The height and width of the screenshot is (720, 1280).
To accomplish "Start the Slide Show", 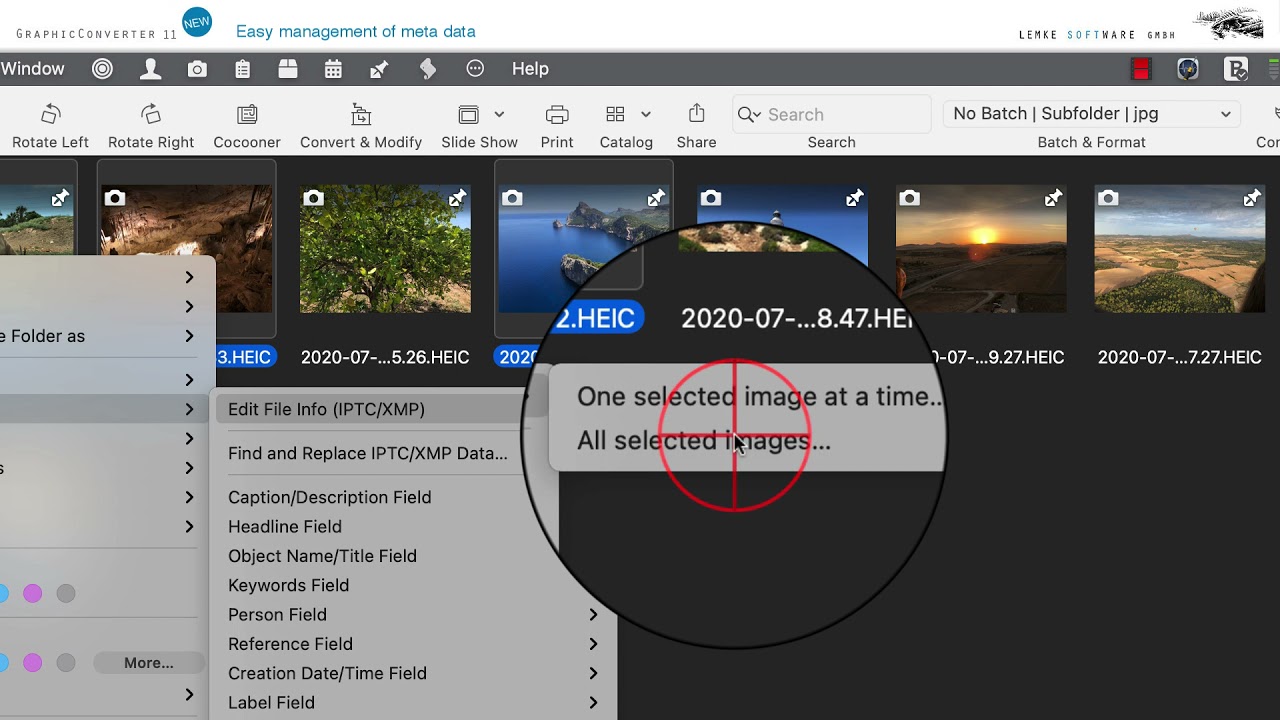I will point(469,114).
